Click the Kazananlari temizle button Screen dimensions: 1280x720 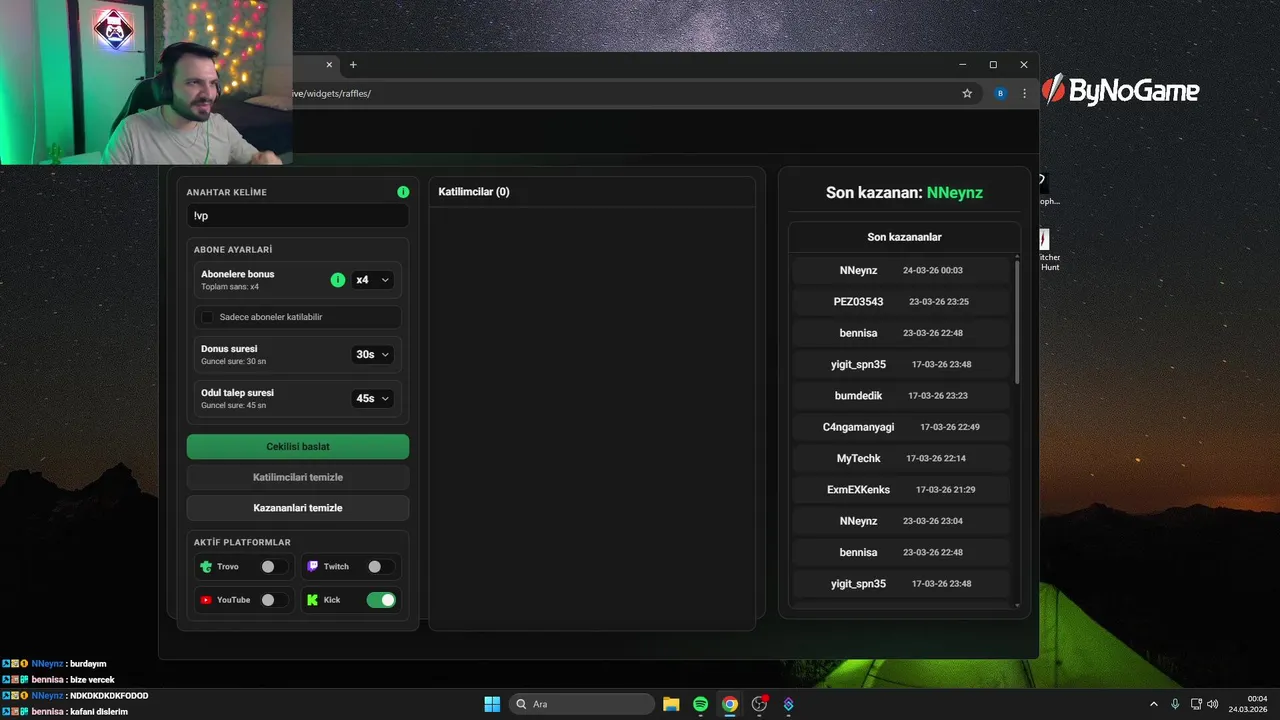[298, 508]
